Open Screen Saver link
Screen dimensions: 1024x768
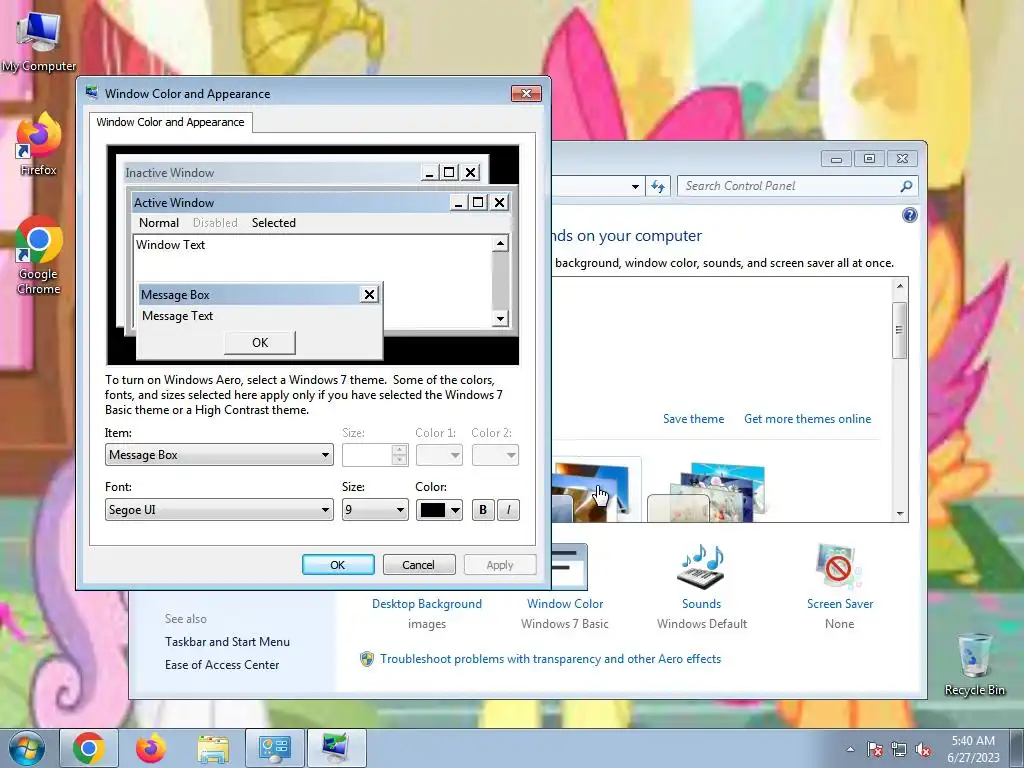840,604
